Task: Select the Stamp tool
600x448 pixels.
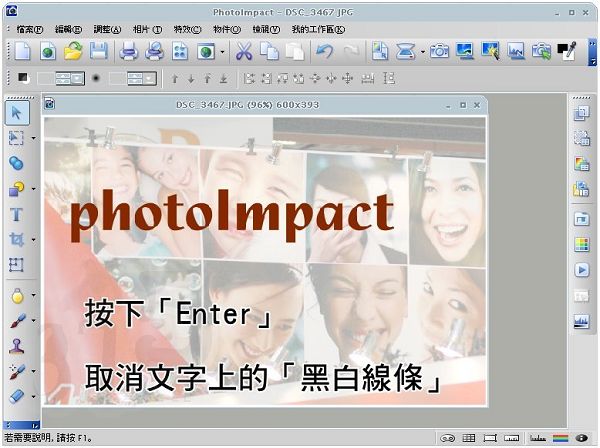Action: pyautogui.click(x=17, y=346)
